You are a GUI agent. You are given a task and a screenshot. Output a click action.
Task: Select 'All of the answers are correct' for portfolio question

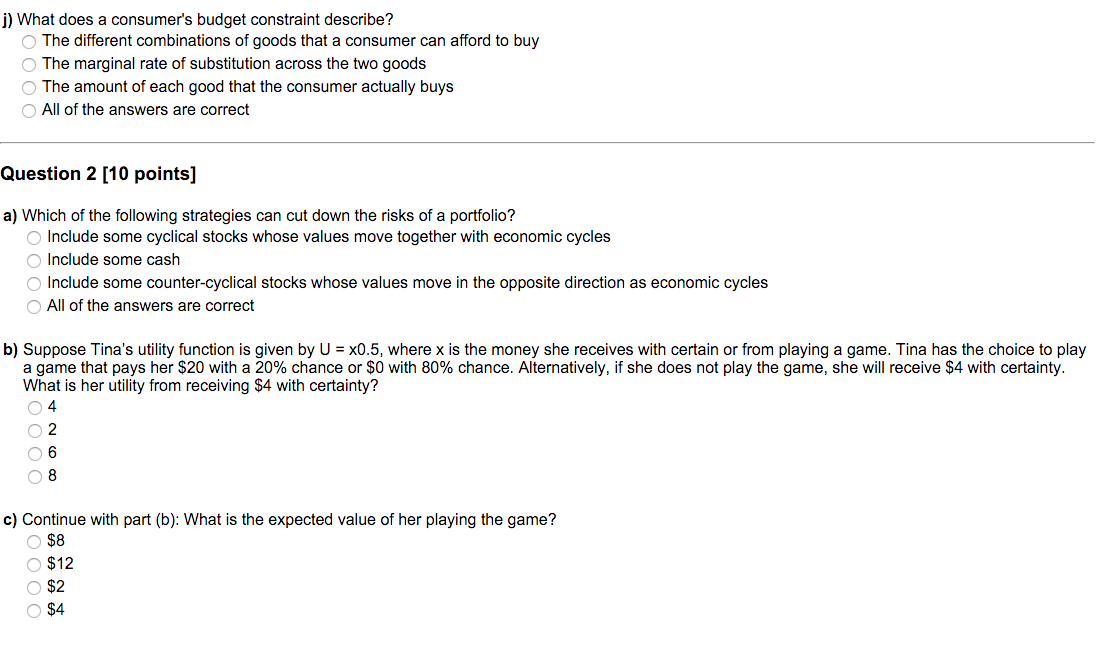(34, 307)
